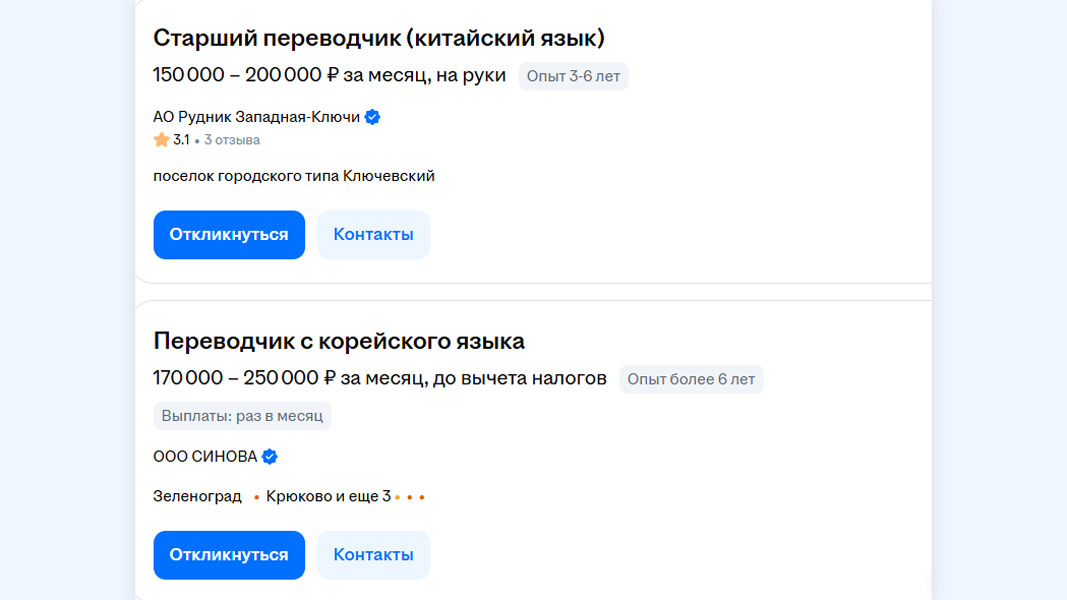The width and height of the screenshot is (1067, 600).
Task: Click the 170 000 – 250 000 ₽ salary line
Action: pos(379,378)
